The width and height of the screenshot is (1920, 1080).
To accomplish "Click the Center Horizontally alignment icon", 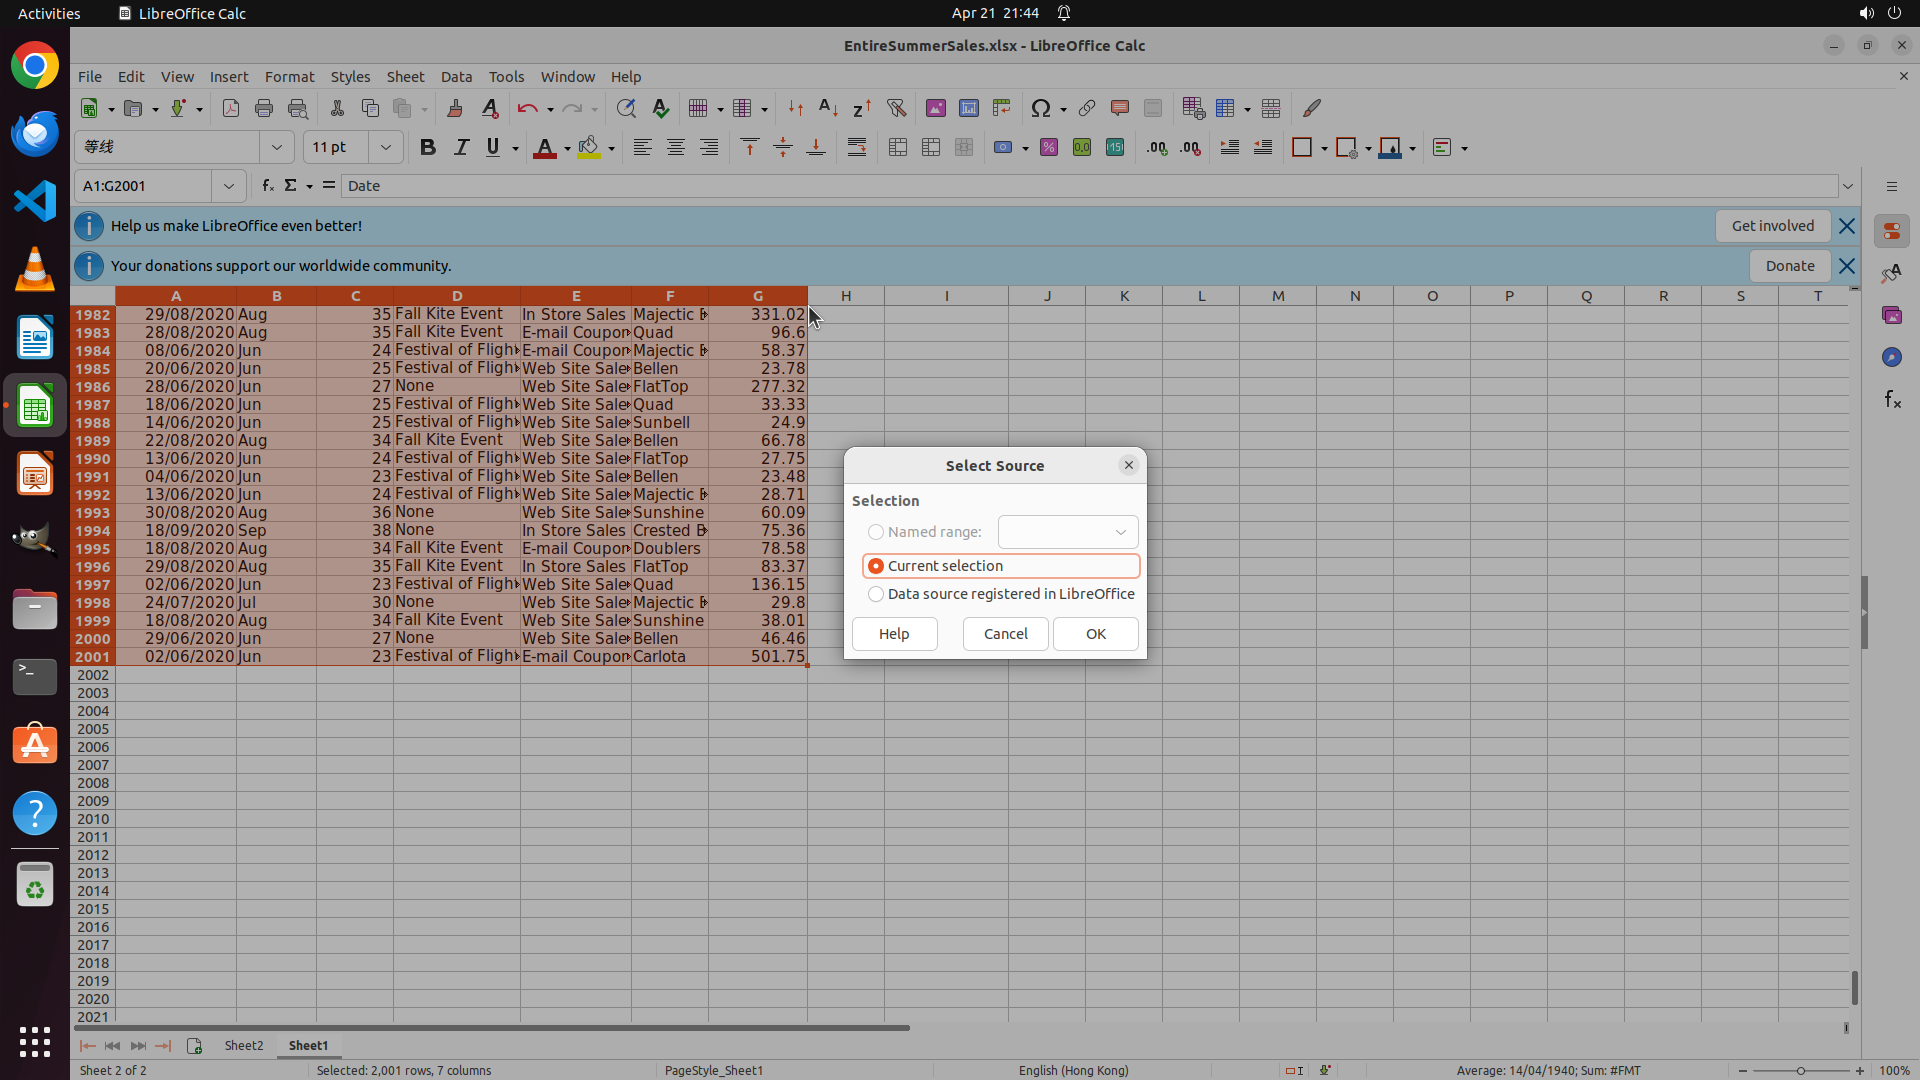I will point(676,148).
